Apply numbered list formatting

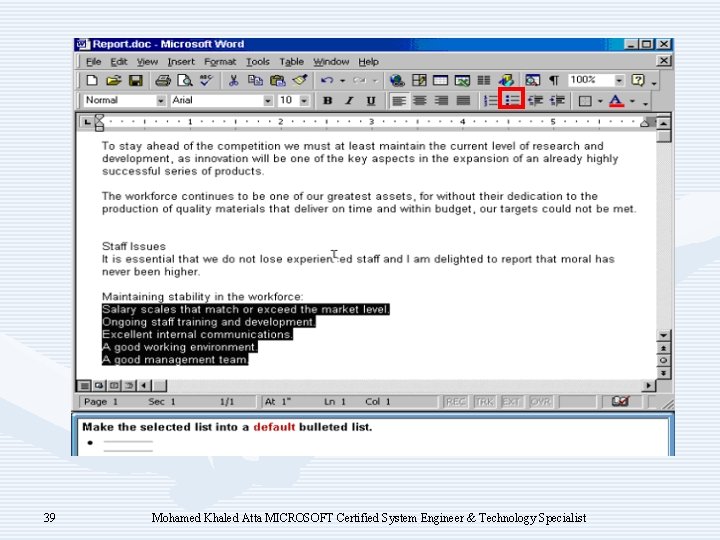pyautogui.click(x=490, y=101)
